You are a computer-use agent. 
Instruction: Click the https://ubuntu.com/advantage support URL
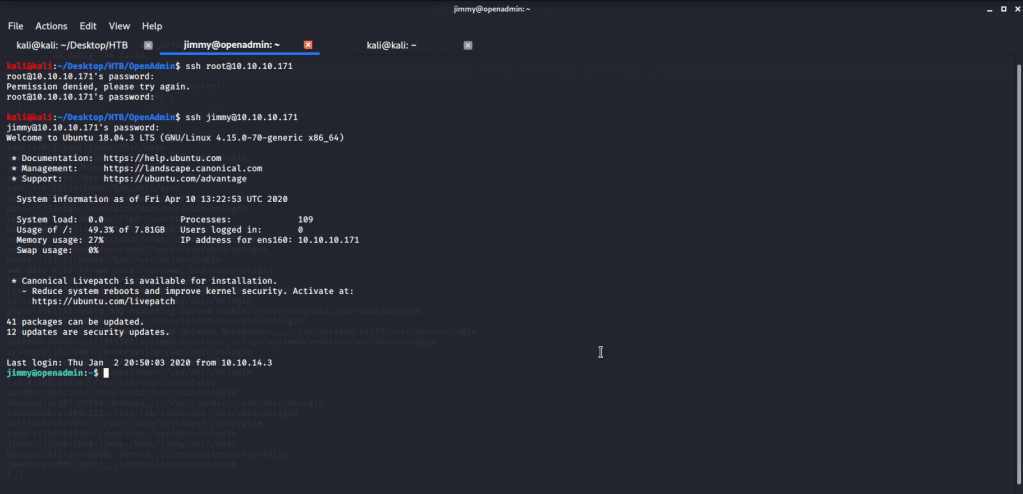(174, 179)
